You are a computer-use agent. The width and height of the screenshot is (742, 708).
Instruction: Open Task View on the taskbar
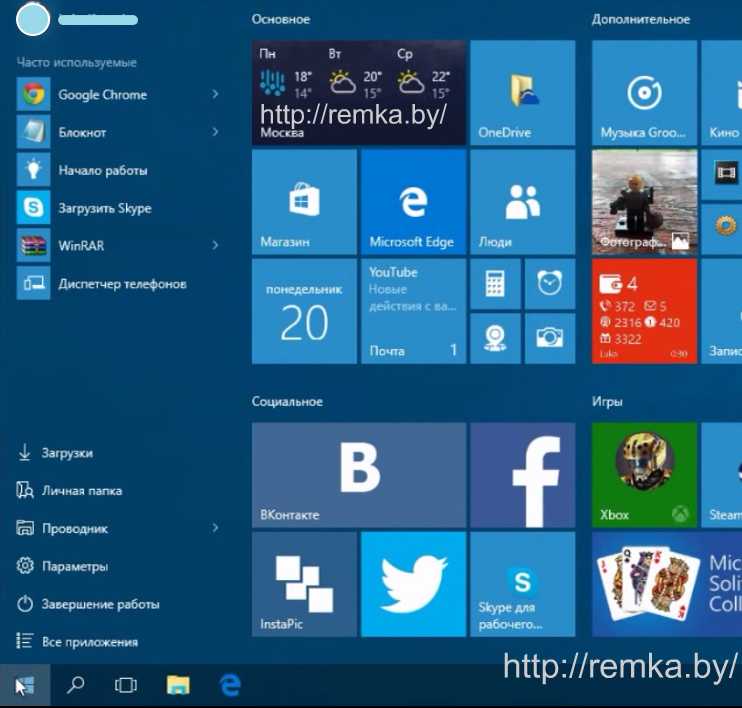click(126, 685)
